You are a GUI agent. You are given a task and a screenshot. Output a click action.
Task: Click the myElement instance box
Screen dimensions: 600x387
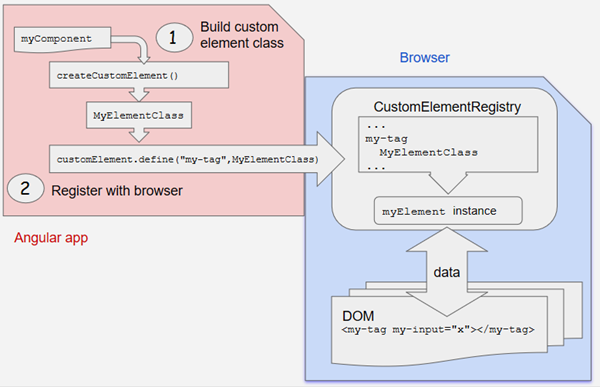tap(448, 211)
